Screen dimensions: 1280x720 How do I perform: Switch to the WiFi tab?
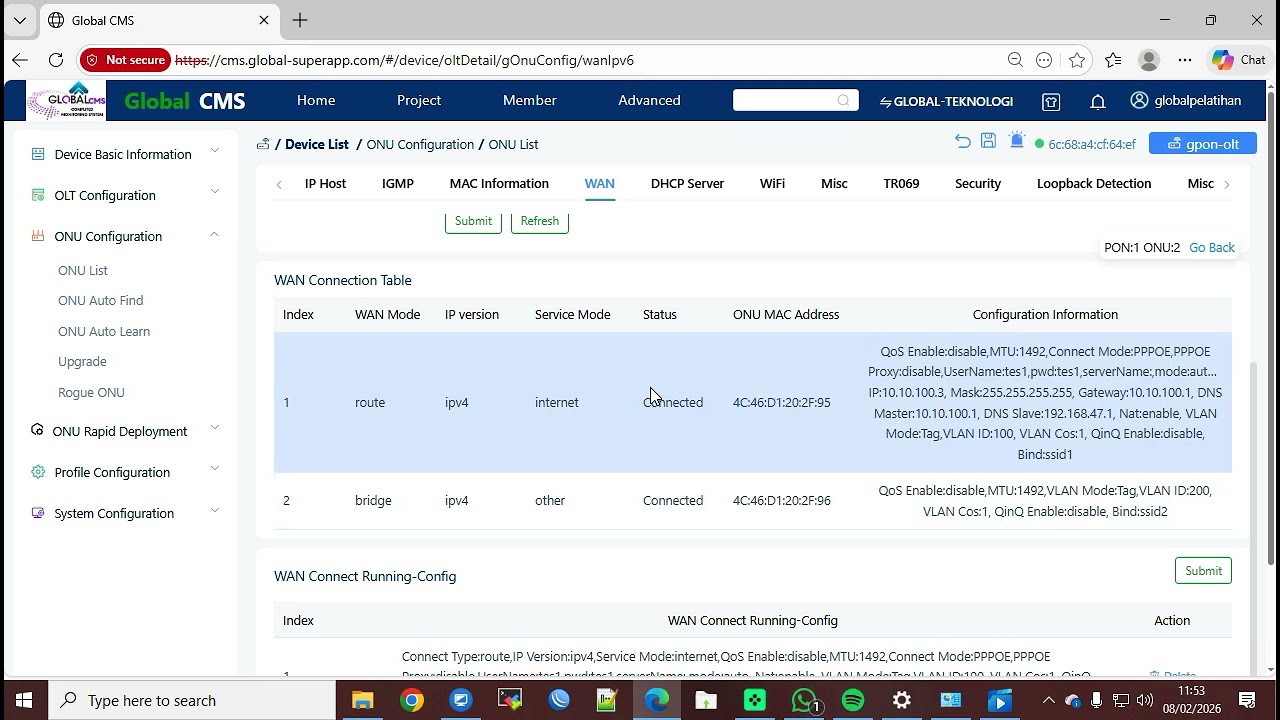tap(772, 183)
